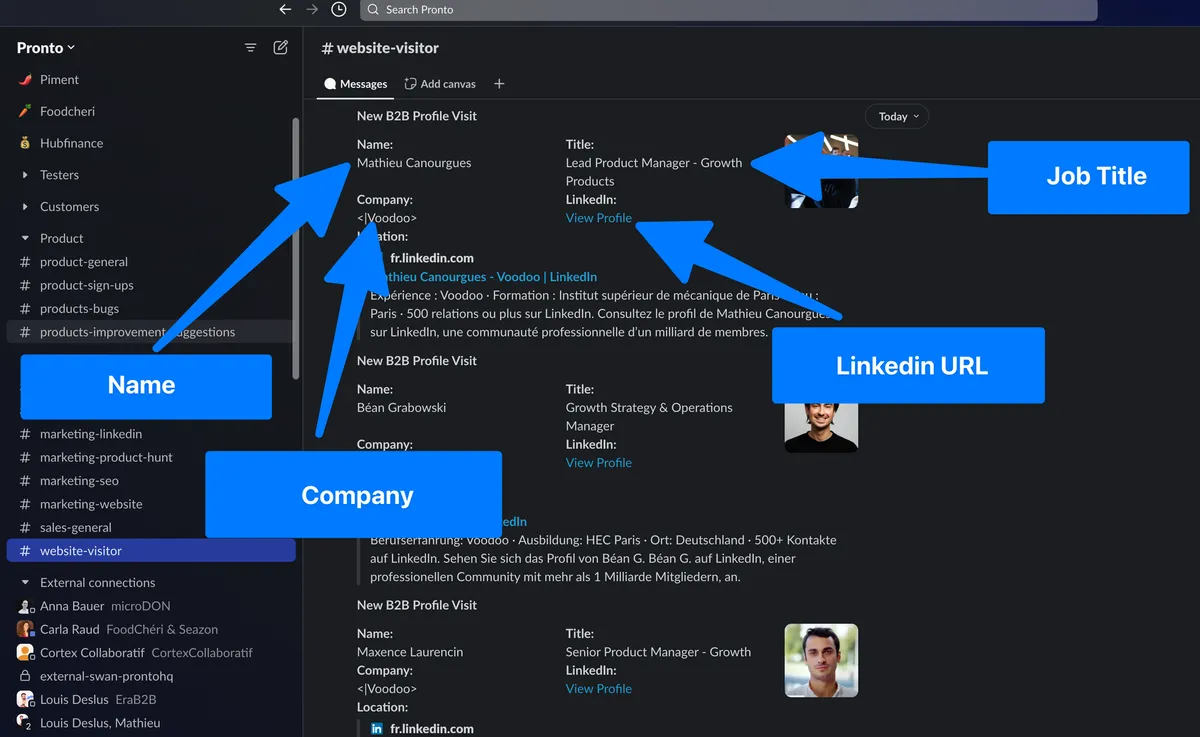The width and height of the screenshot is (1200, 737).
Task: Switch to the Messages tab
Action: [355, 84]
